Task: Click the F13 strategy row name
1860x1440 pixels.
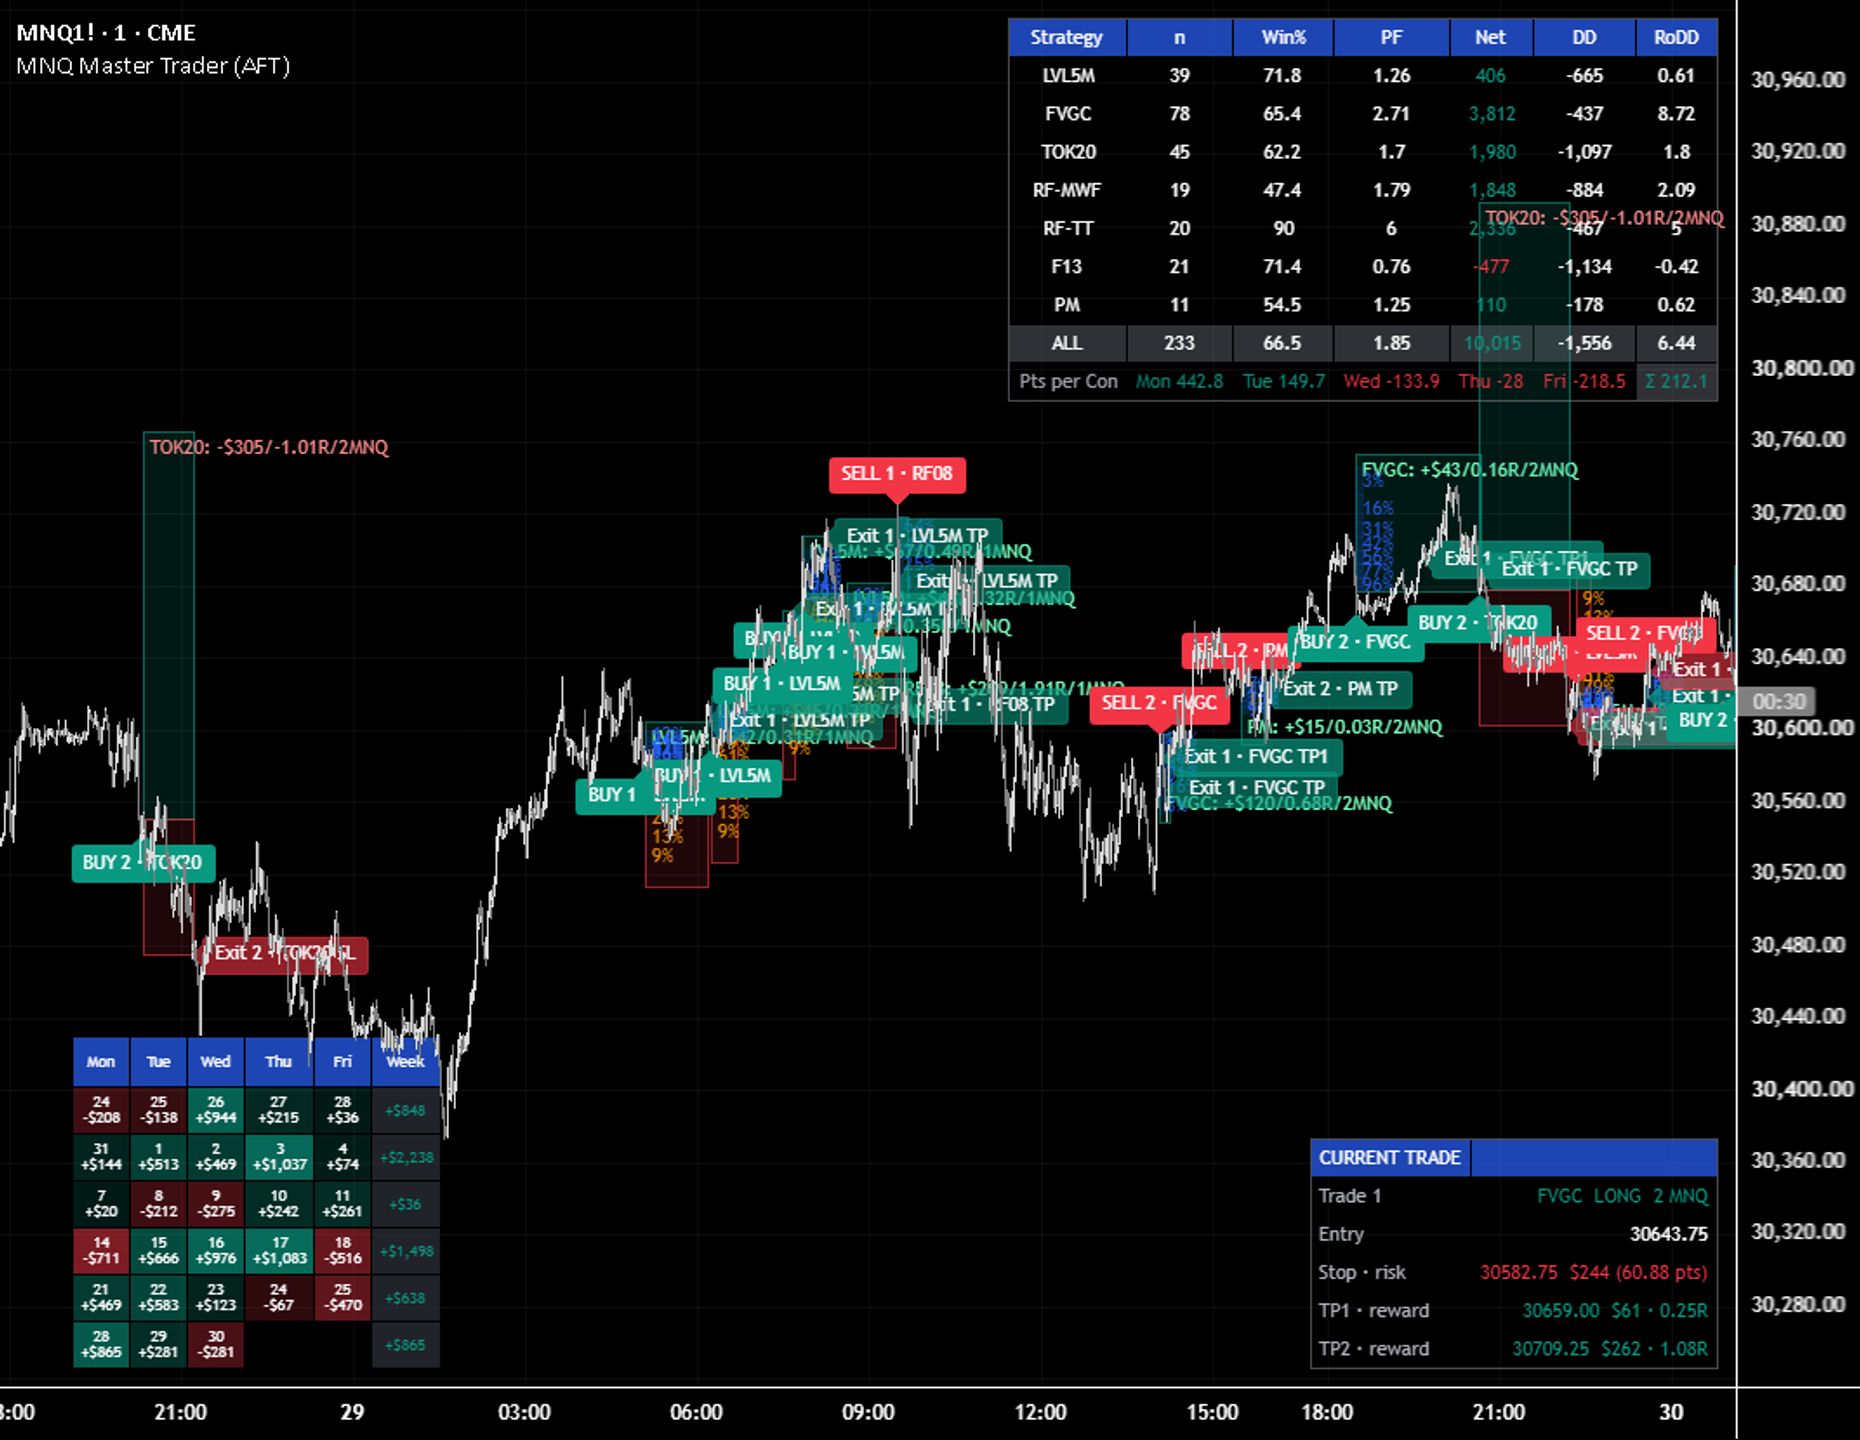Action: 1067,267
